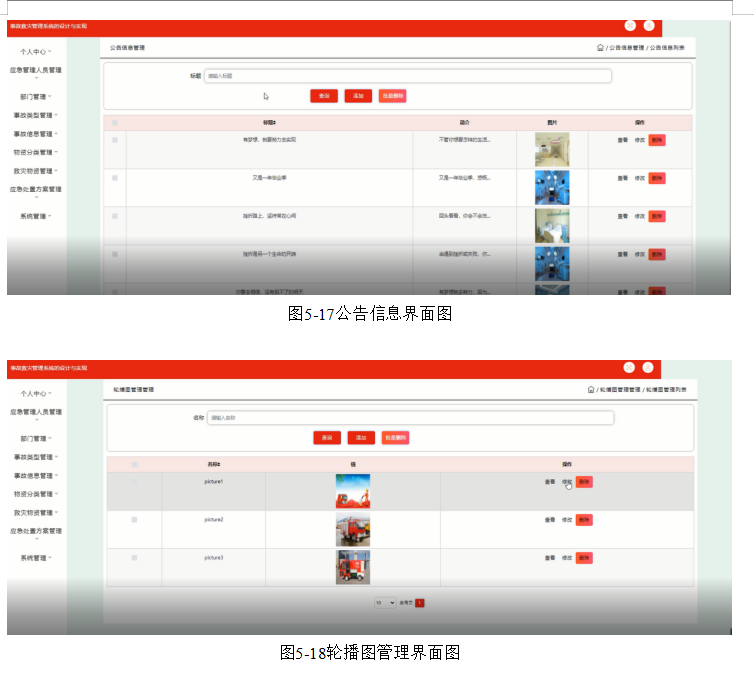754x678 pixels.
Task: Expand 物资分类管理 in the upper screenshot sidebar
Action: click(36, 152)
